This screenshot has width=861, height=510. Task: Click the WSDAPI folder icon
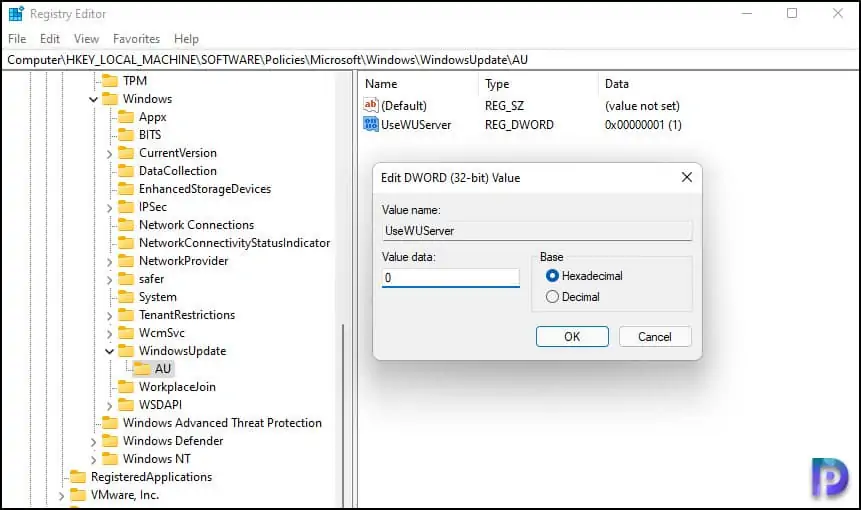pyautogui.click(x=126, y=405)
